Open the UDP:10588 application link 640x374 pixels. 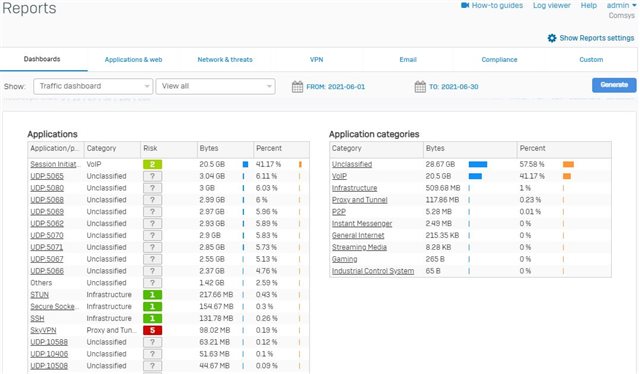pos(49,342)
